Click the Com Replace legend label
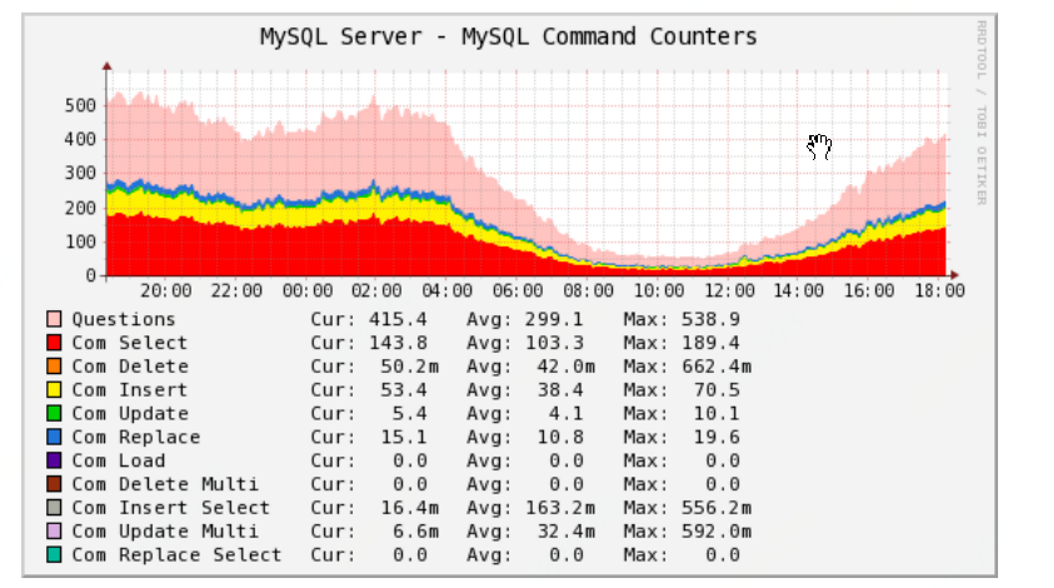The image size is (1054, 588). coord(136,437)
